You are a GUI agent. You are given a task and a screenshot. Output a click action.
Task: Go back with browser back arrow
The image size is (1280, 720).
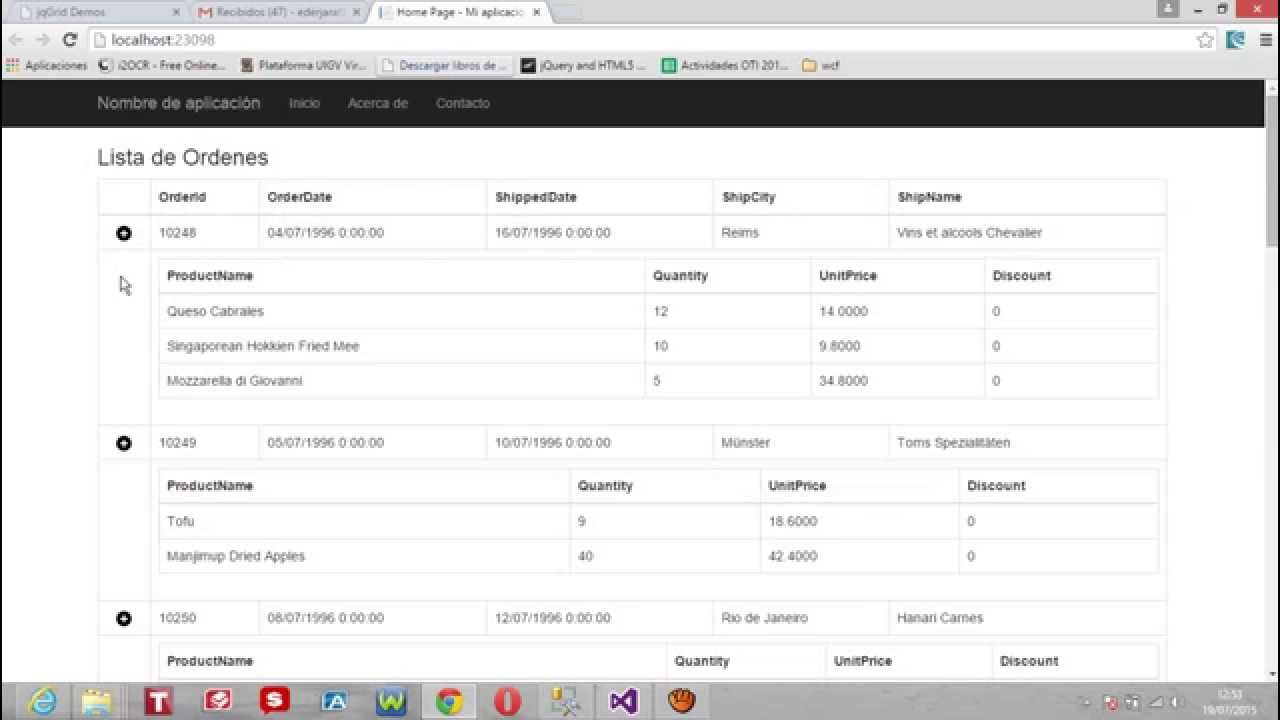(x=16, y=40)
